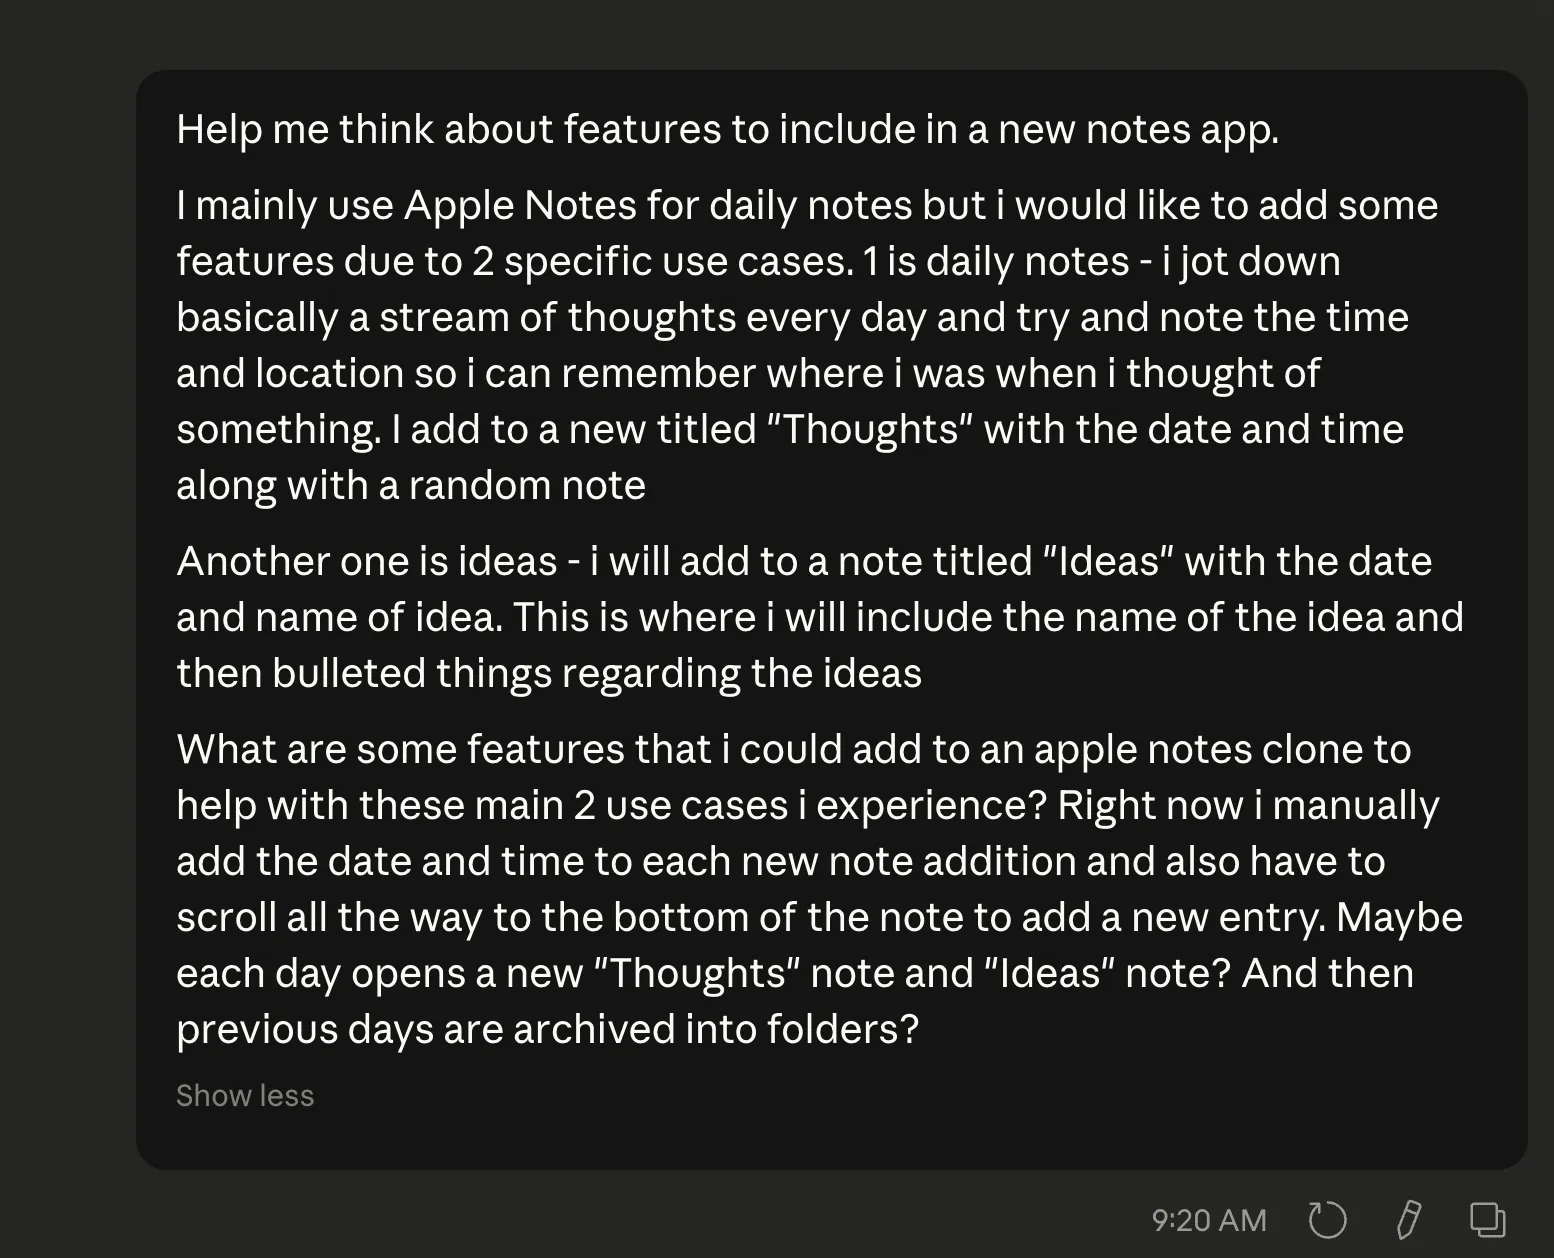Copy the message using the copy icon
The width and height of the screenshot is (1554, 1258).
1487,1220
